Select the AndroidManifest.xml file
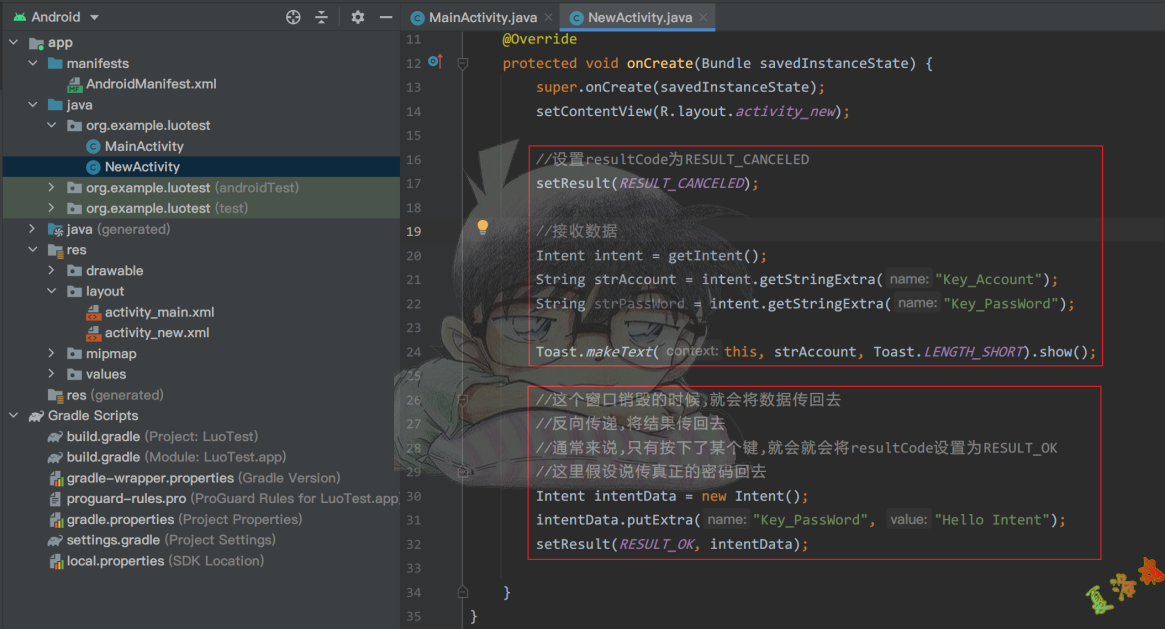The height and width of the screenshot is (629, 1165). 150,84
